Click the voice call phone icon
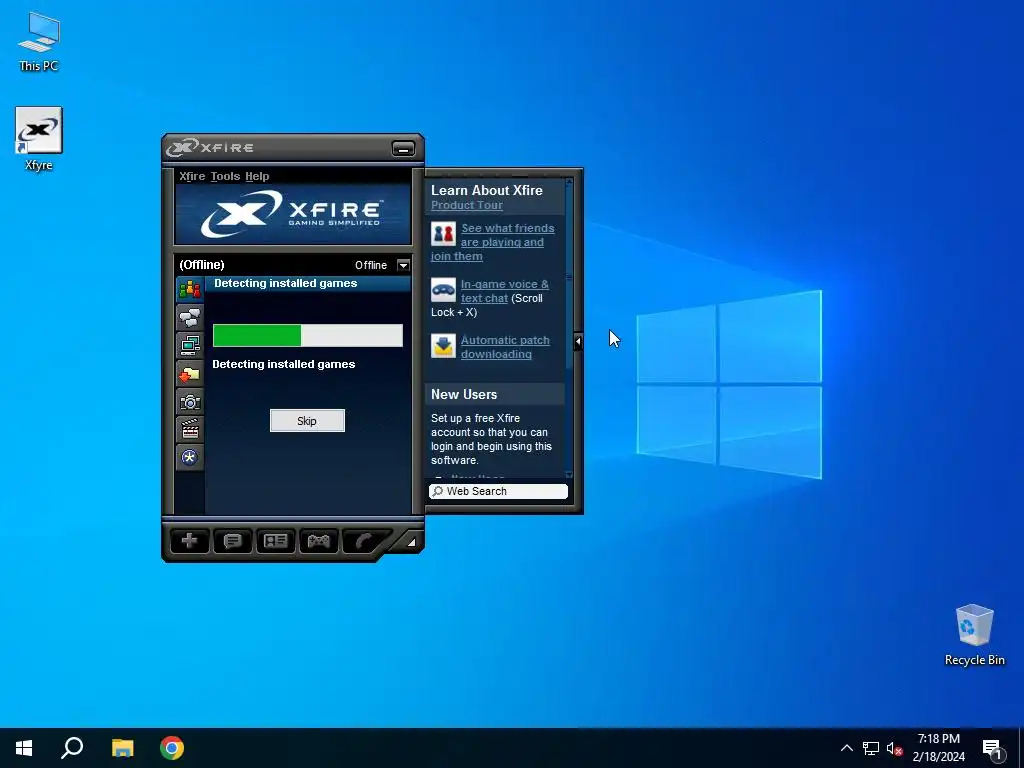The height and width of the screenshot is (768, 1024). 363,541
